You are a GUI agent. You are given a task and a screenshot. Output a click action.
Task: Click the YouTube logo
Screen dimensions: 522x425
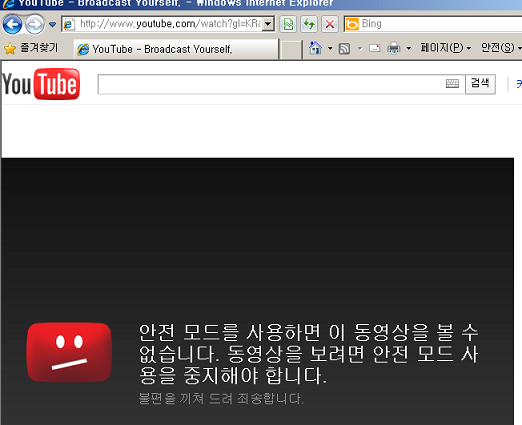coord(41,84)
